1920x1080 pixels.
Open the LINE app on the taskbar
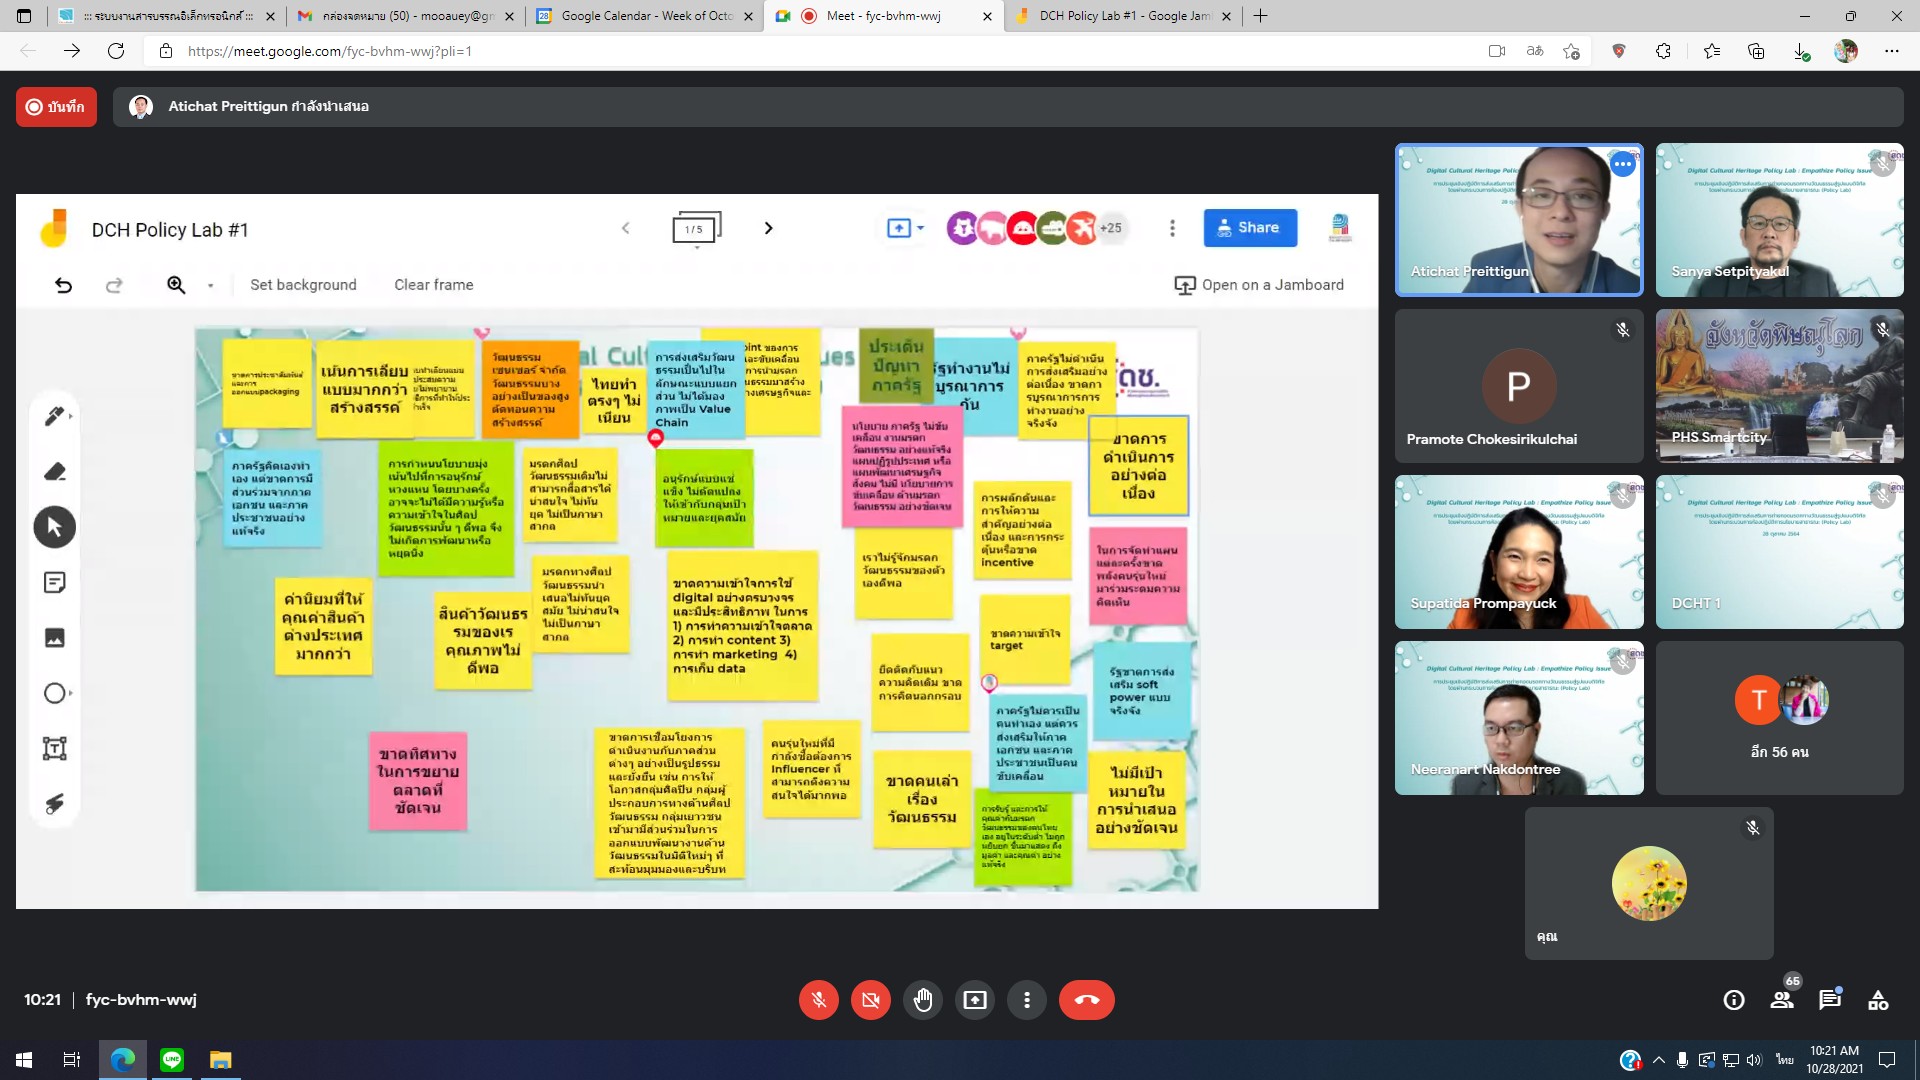[x=172, y=1059]
